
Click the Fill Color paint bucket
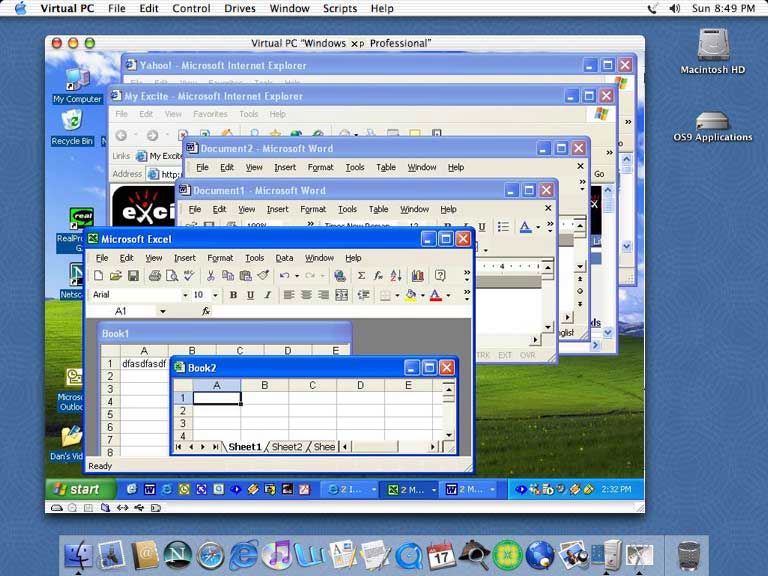point(410,295)
